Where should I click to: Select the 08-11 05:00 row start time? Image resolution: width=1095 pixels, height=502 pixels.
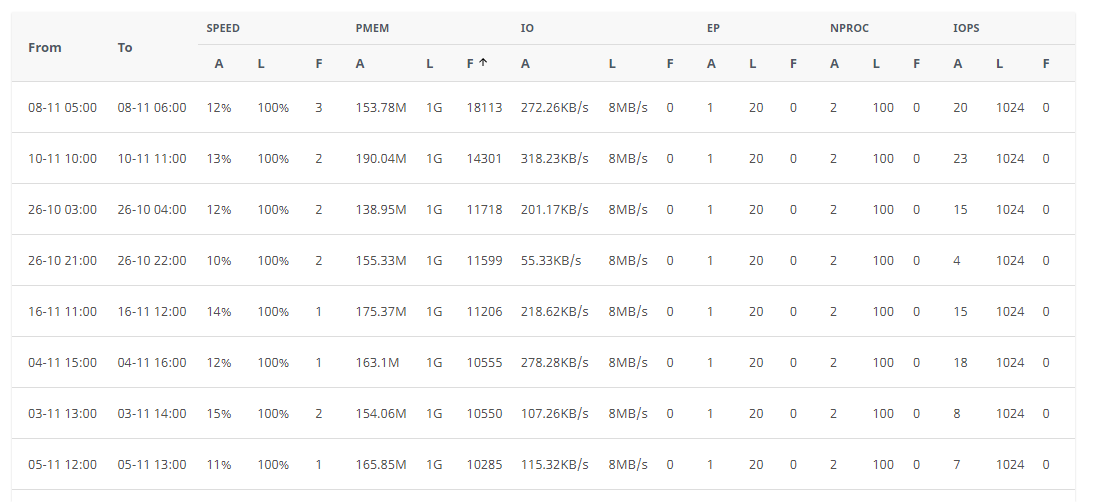[x=62, y=107]
